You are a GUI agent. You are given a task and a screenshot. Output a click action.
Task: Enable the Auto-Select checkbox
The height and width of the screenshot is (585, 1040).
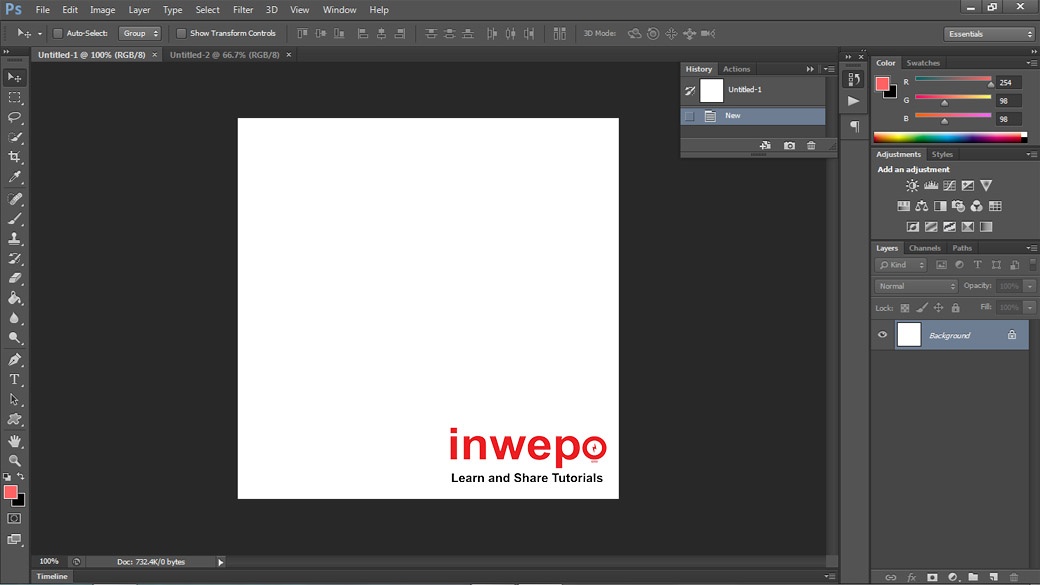pos(57,33)
